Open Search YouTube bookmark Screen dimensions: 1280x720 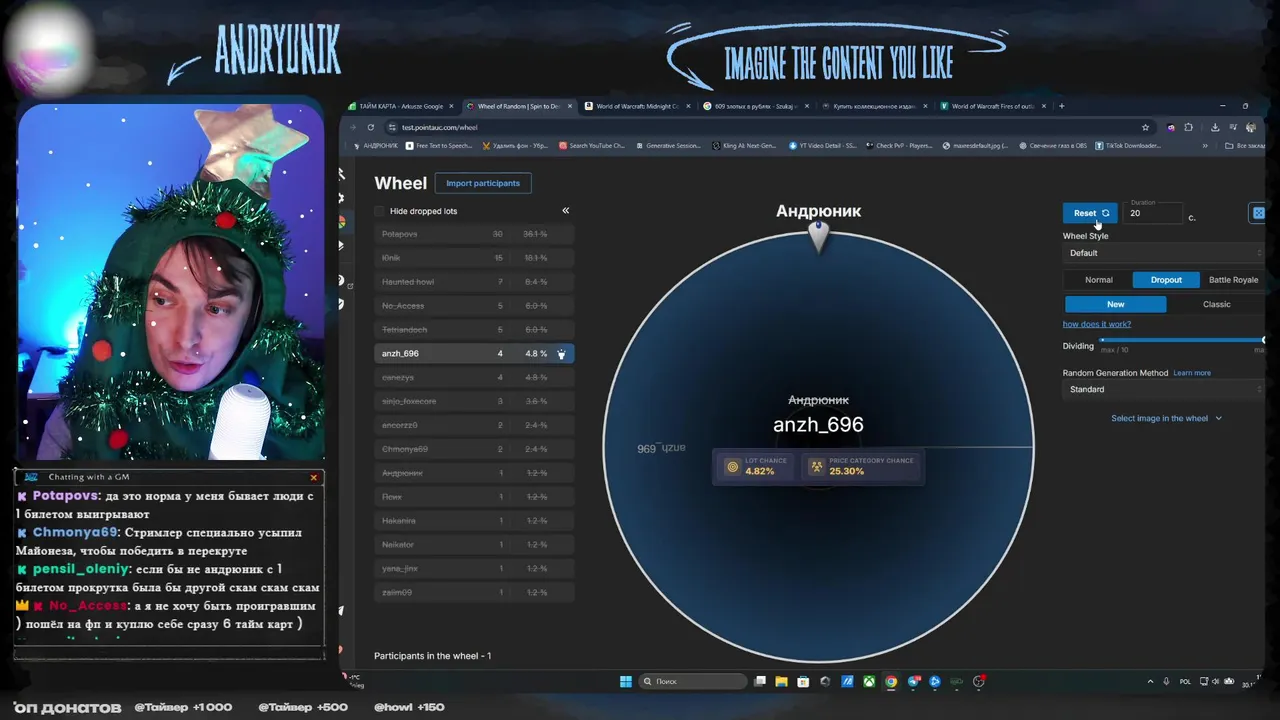[x=592, y=146]
